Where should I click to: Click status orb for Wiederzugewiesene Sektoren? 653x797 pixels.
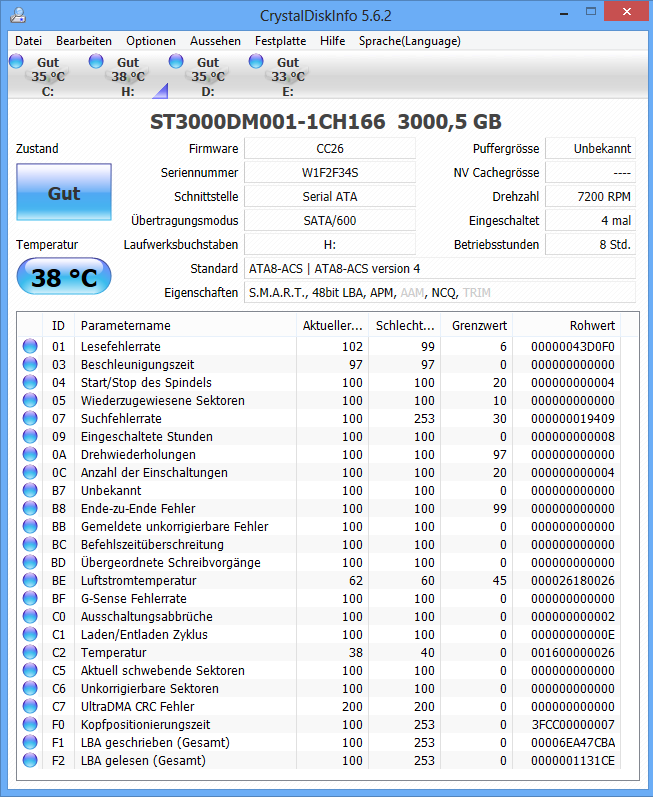[x=30, y=401]
